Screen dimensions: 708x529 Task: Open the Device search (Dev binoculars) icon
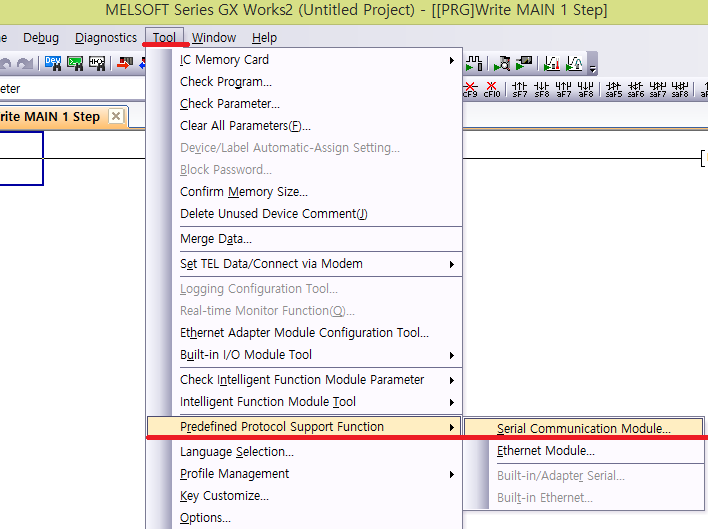click(x=53, y=63)
